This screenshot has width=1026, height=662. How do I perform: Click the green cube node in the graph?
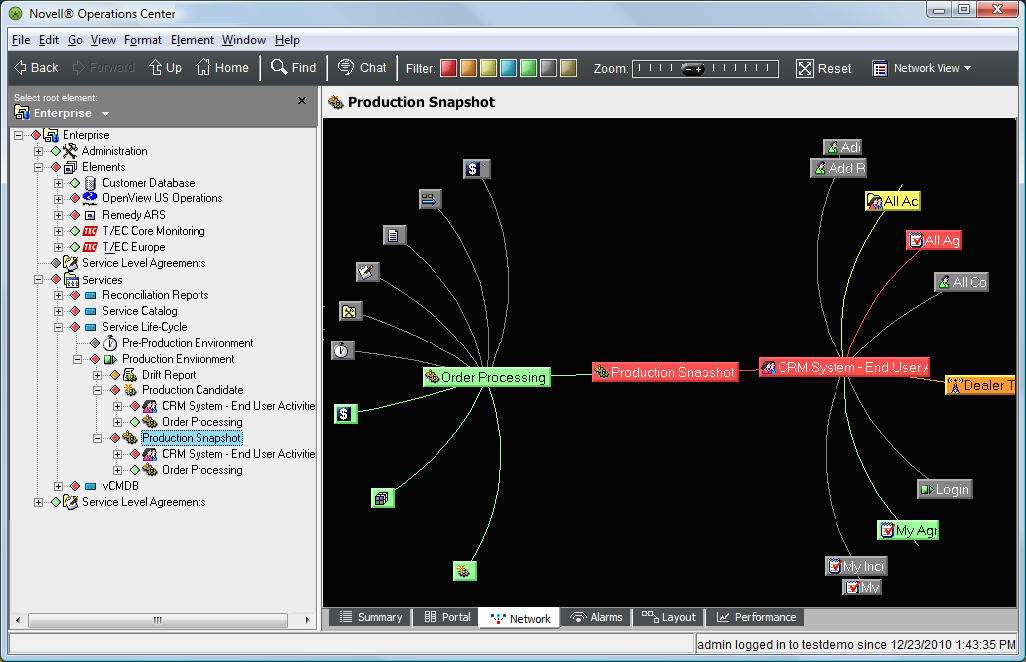click(x=383, y=498)
